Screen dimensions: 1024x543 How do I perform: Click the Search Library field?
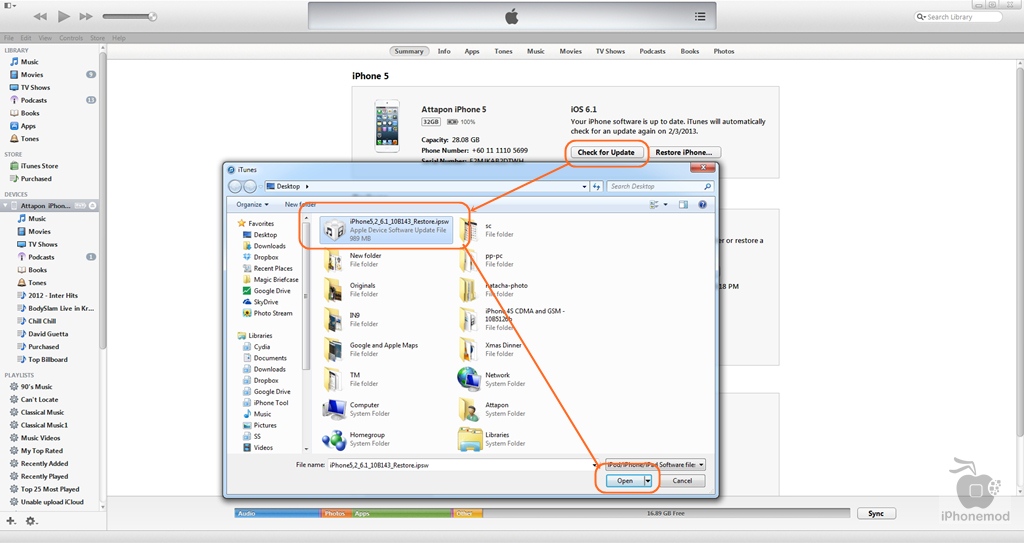coord(958,17)
